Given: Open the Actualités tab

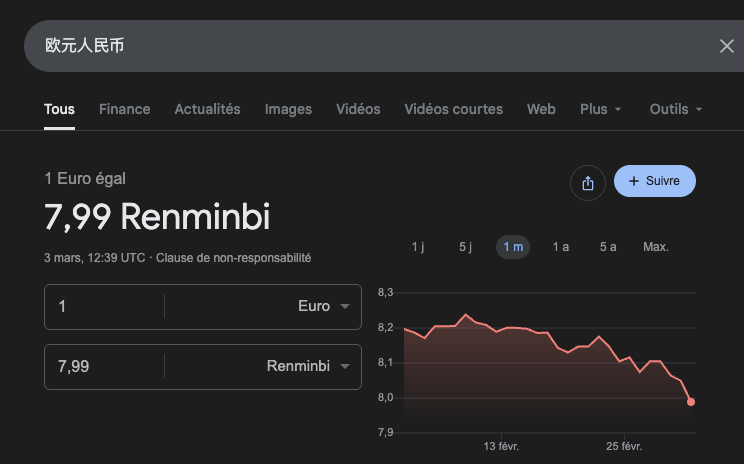Looking at the screenshot, I should point(207,109).
